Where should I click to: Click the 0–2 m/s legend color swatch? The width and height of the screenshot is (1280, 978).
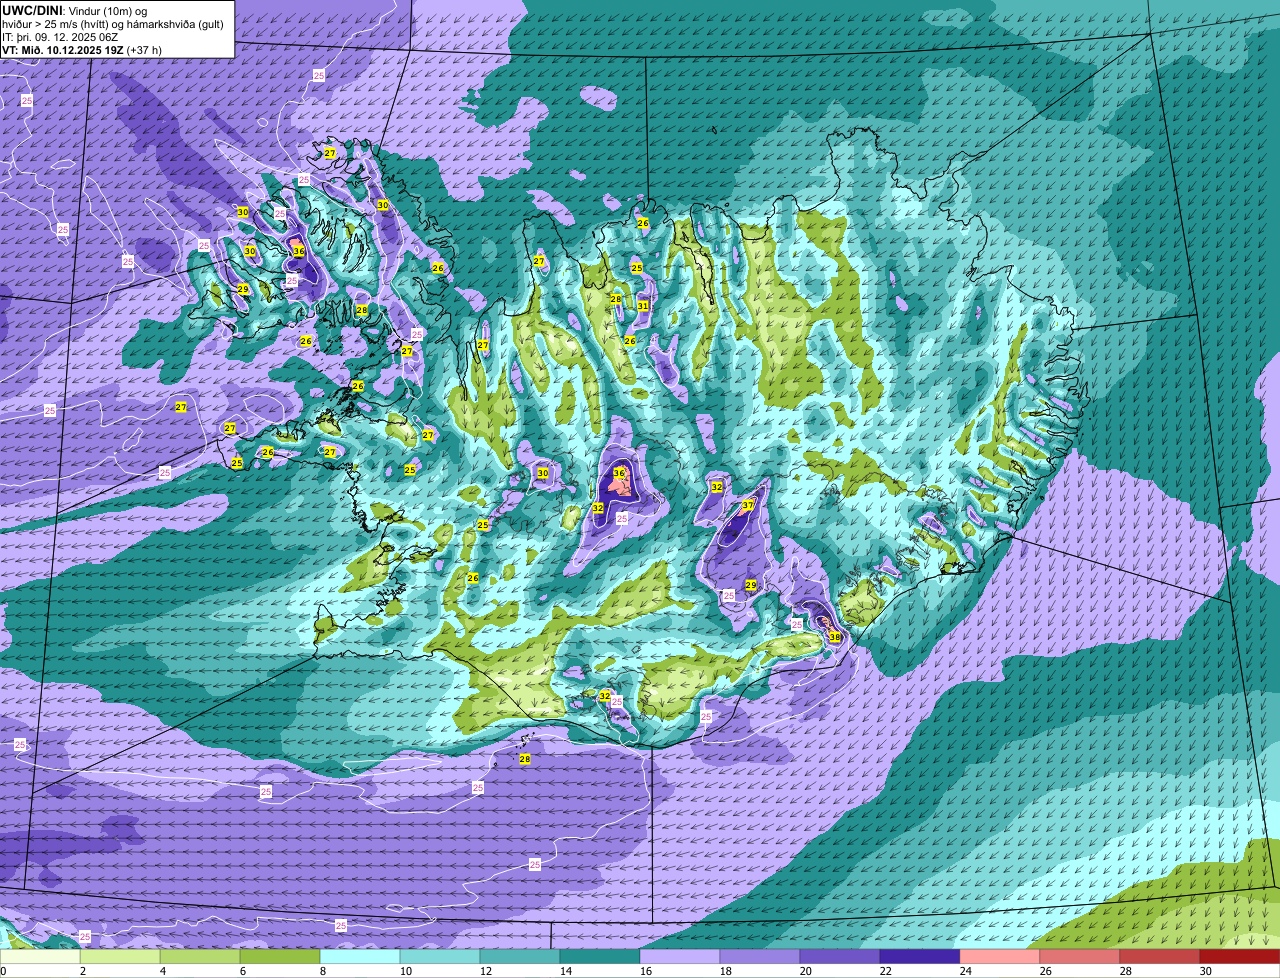pos(40,956)
